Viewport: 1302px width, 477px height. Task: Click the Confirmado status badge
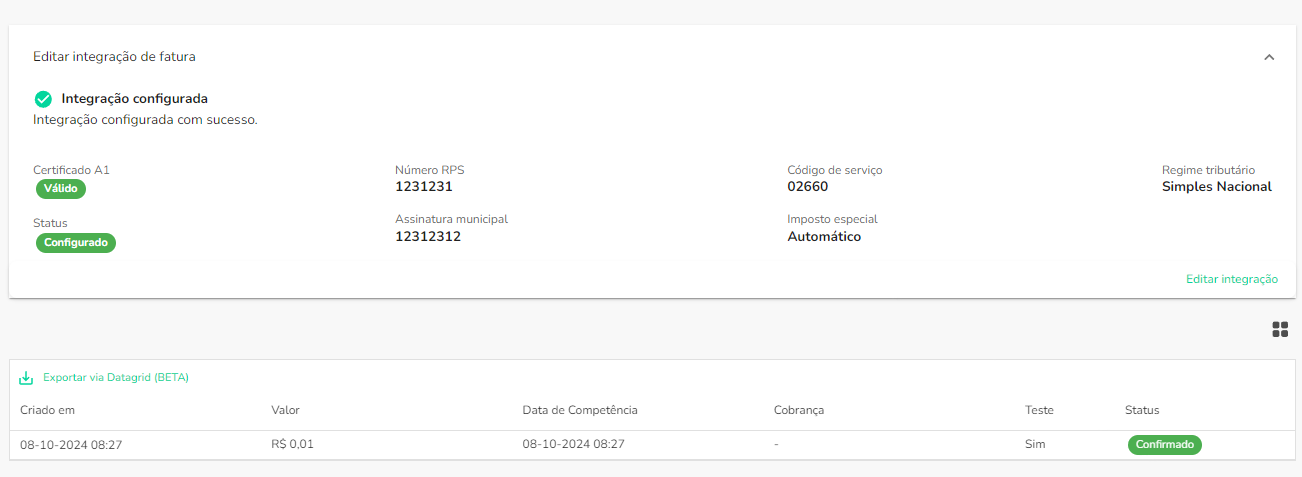coord(1164,445)
